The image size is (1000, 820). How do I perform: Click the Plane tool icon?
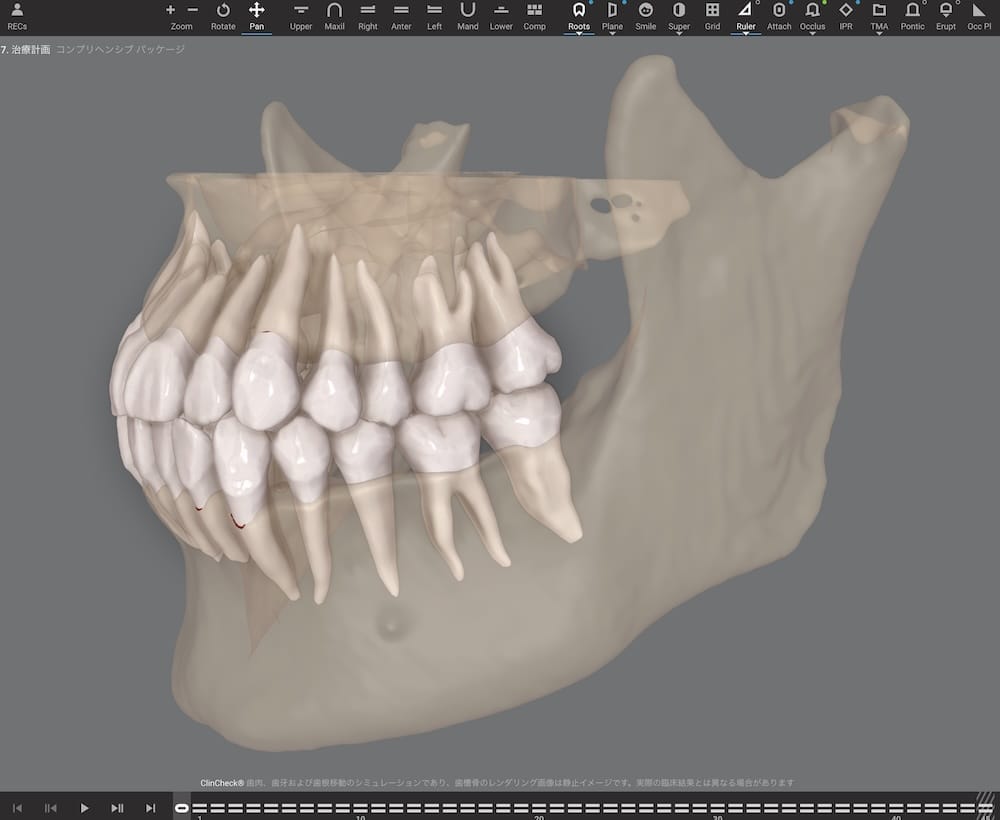click(612, 10)
